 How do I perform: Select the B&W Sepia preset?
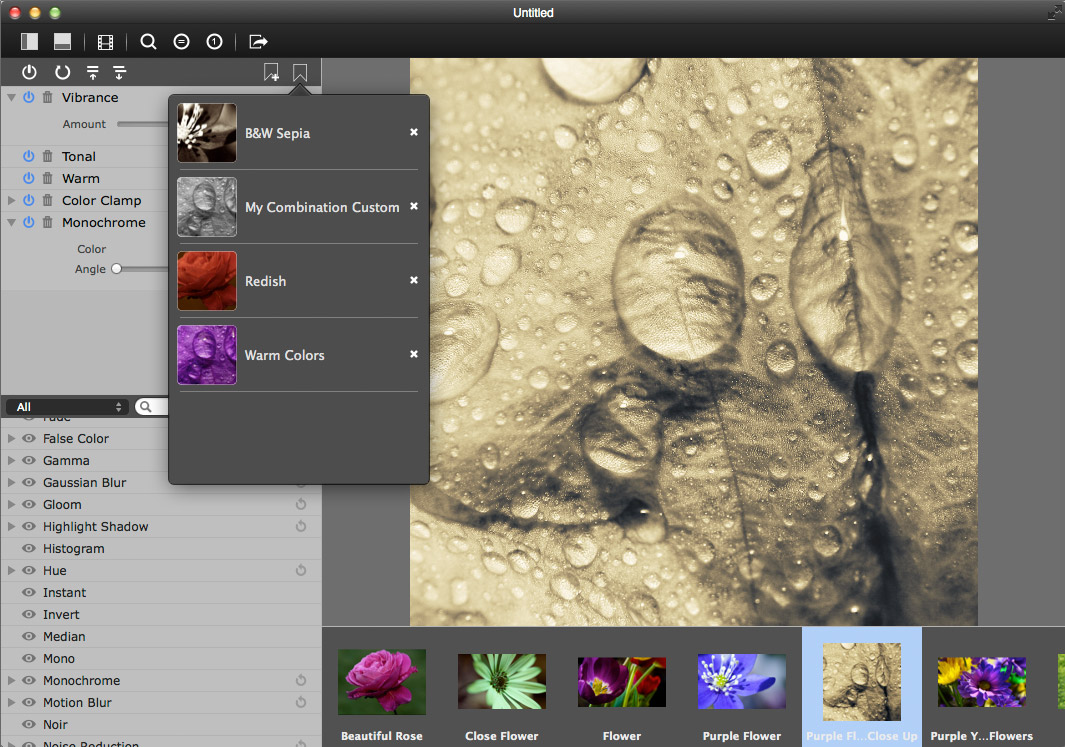click(277, 133)
